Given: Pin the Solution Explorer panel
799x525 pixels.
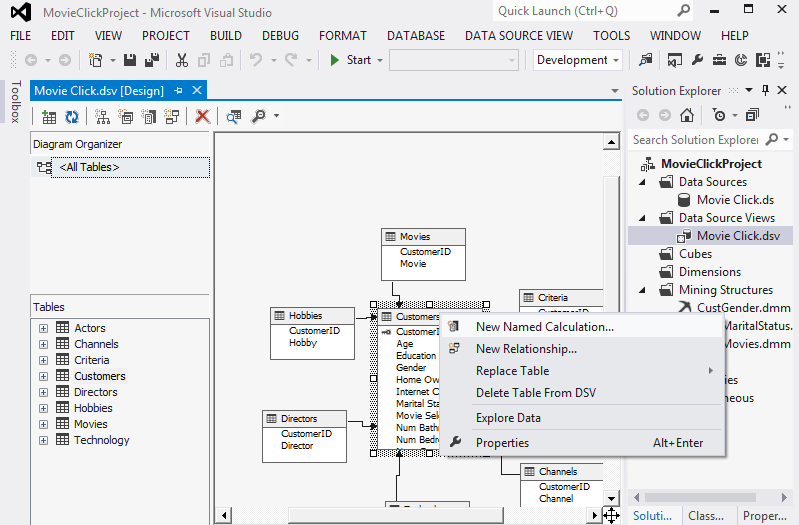Looking at the screenshot, I should pos(765,91).
